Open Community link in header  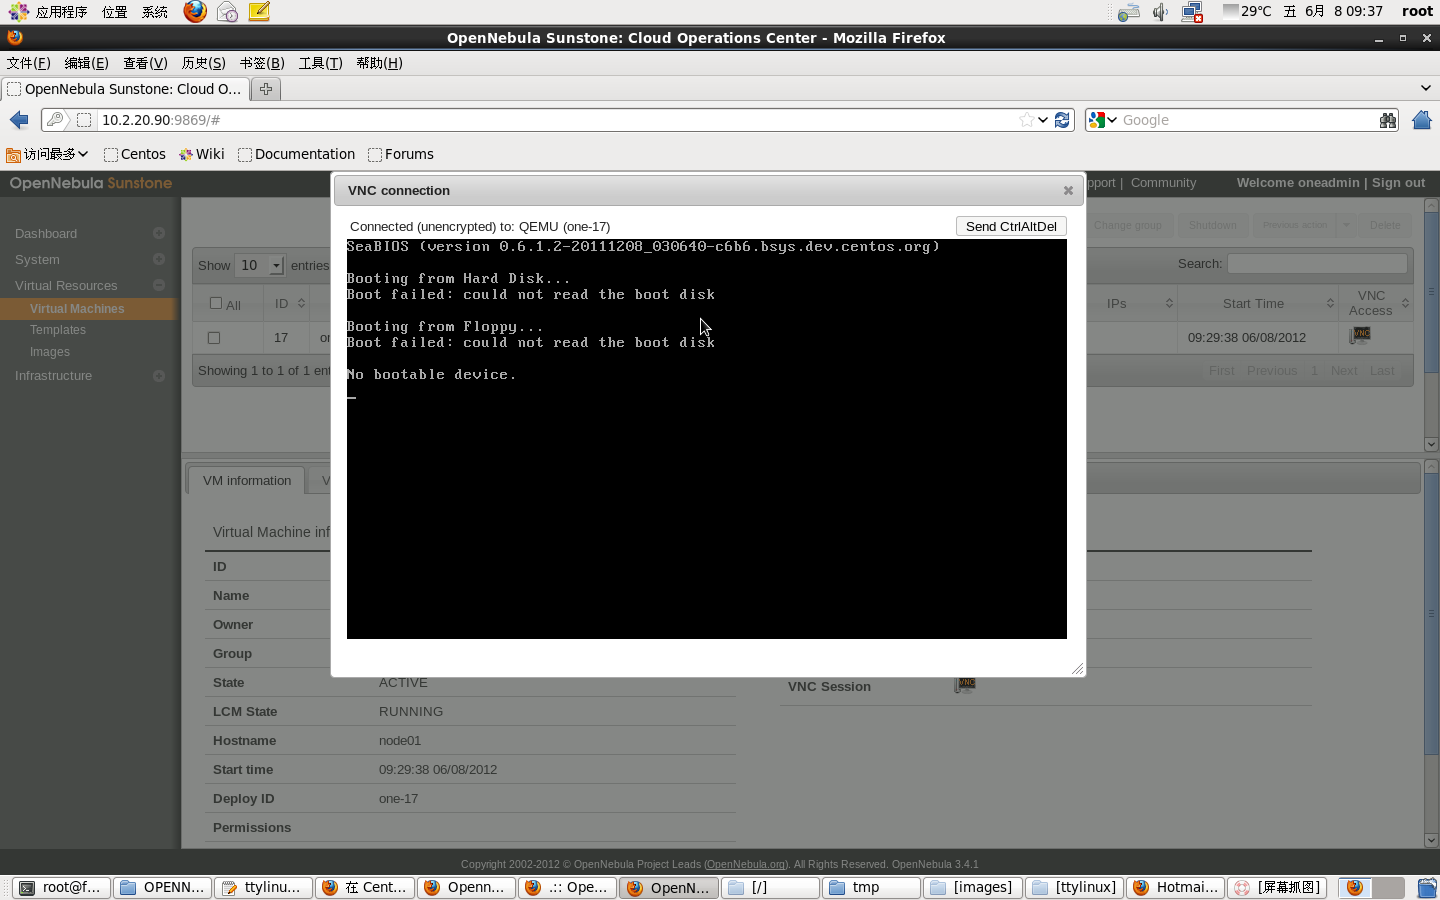(x=1163, y=183)
